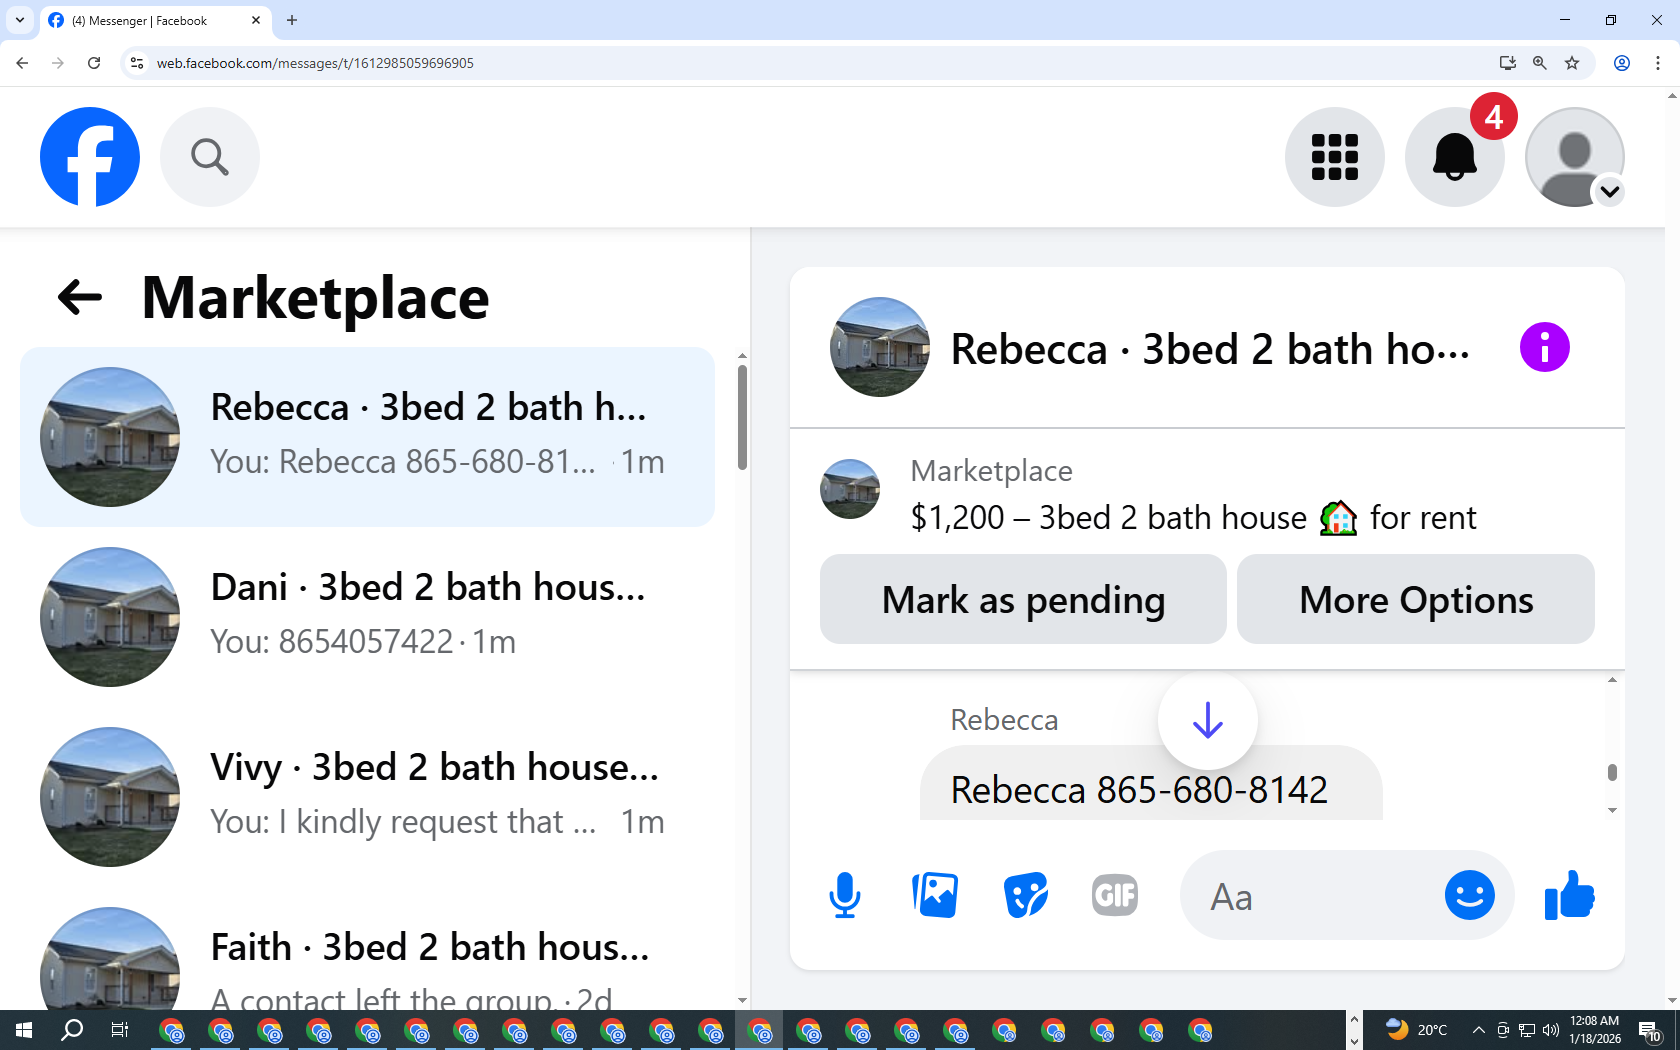Attach a photo using the image icon
The image size is (1680, 1050).
(935, 895)
